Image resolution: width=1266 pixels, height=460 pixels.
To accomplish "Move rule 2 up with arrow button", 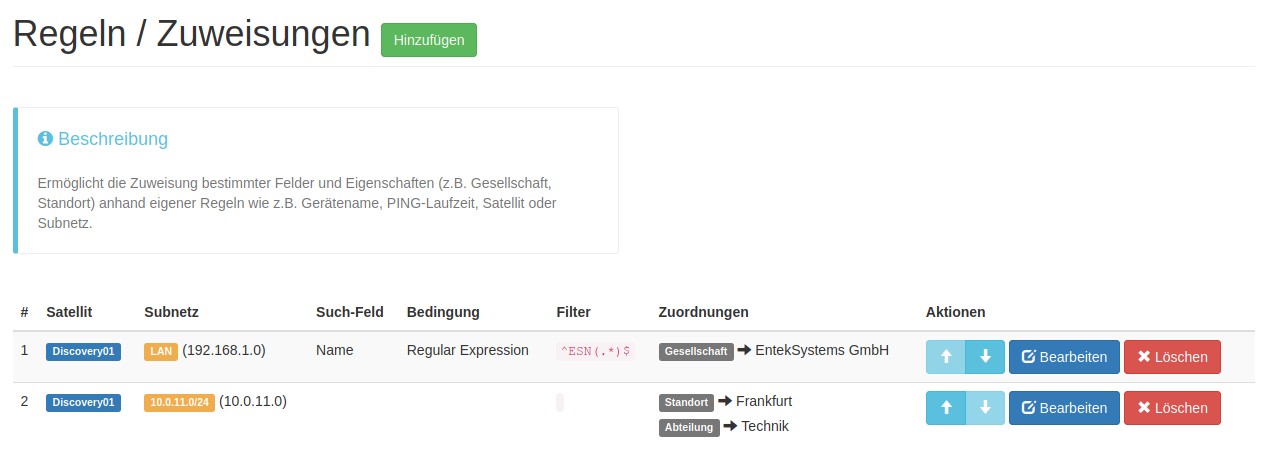I will pos(945,408).
